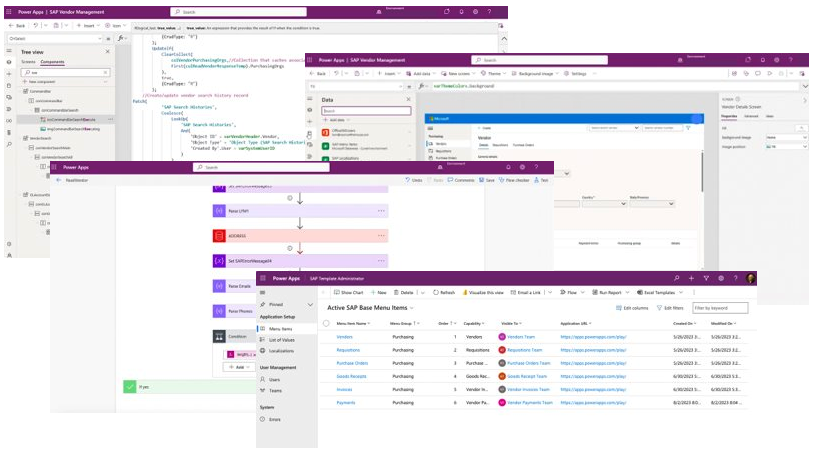Open Flow checker in the flow editor
The height and width of the screenshot is (456, 815).
[514, 180]
